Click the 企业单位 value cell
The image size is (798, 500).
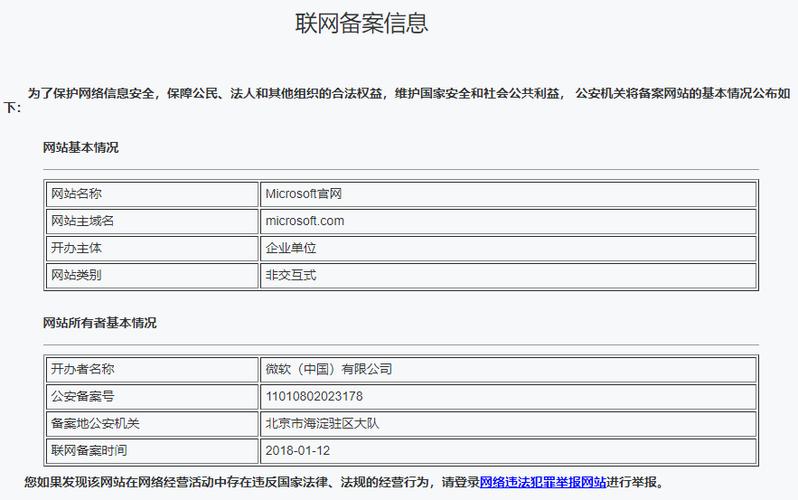point(508,248)
